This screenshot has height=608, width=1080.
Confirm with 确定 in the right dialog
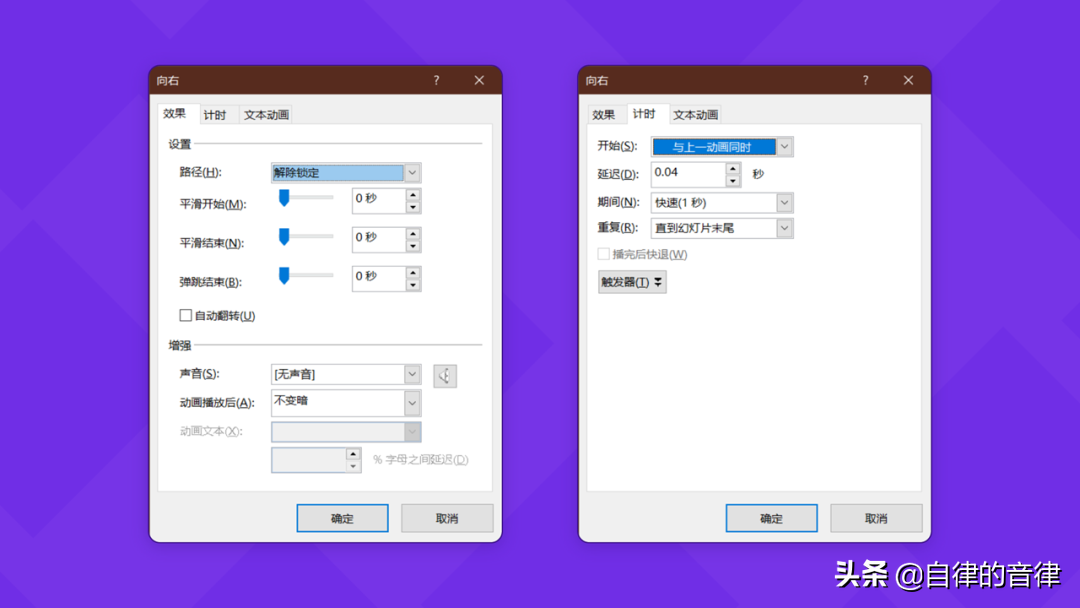[771, 518]
